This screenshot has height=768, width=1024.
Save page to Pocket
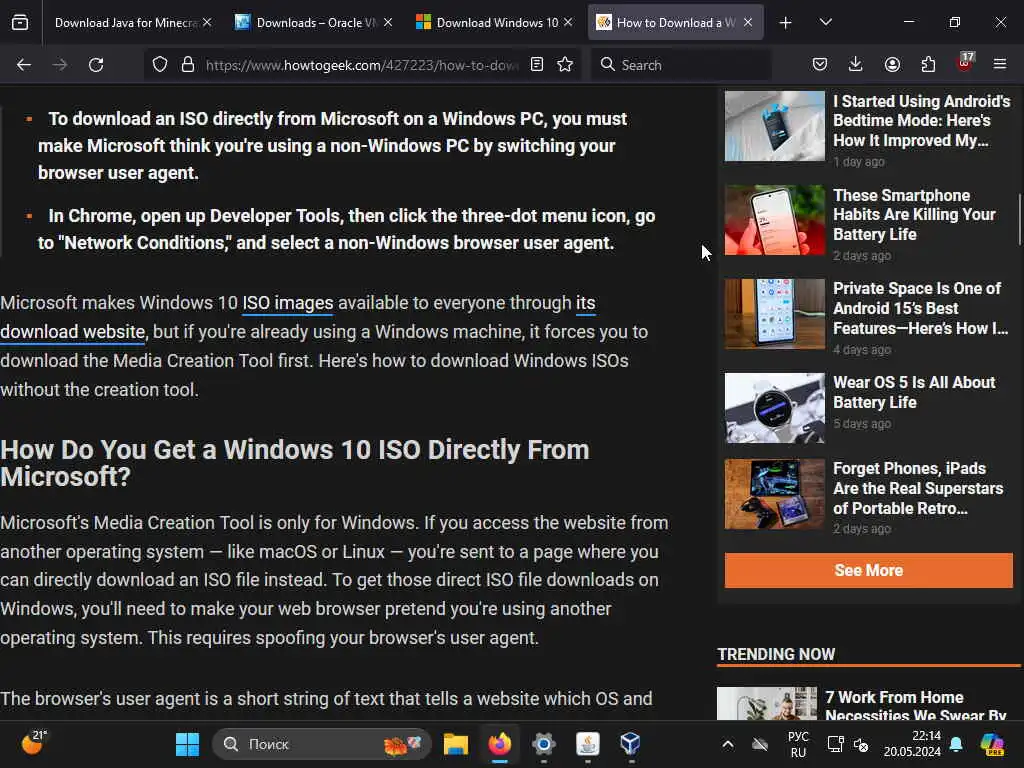pos(820,64)
